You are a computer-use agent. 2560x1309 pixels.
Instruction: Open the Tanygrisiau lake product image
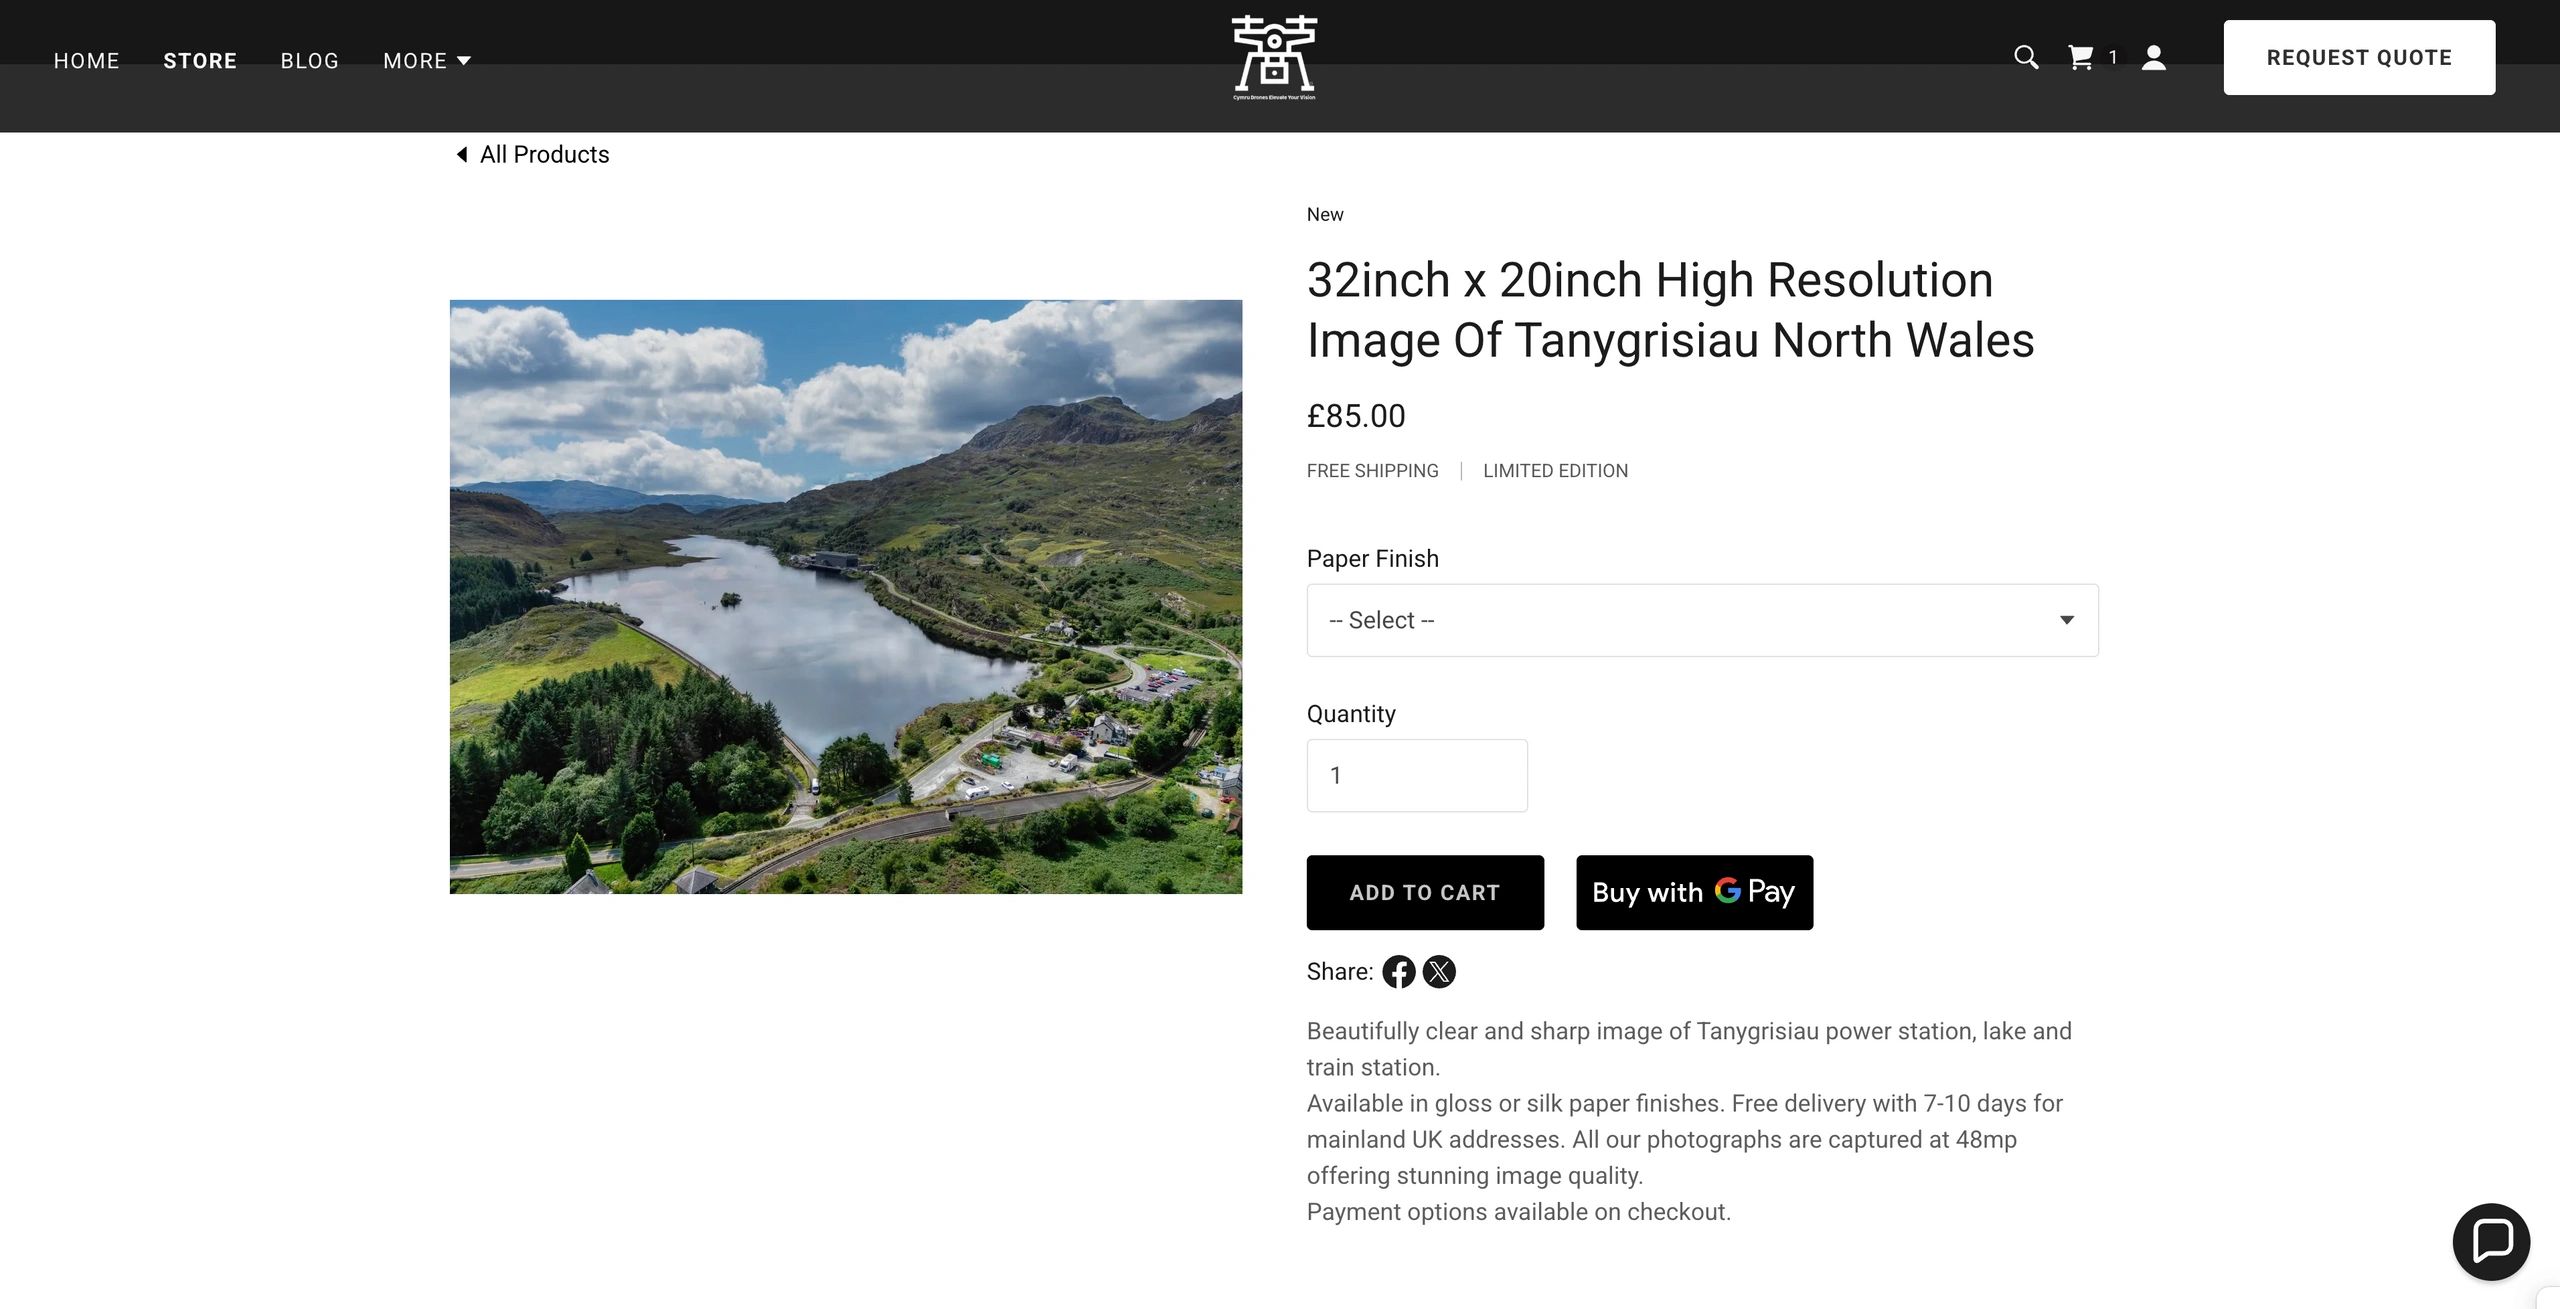(846, 597)
